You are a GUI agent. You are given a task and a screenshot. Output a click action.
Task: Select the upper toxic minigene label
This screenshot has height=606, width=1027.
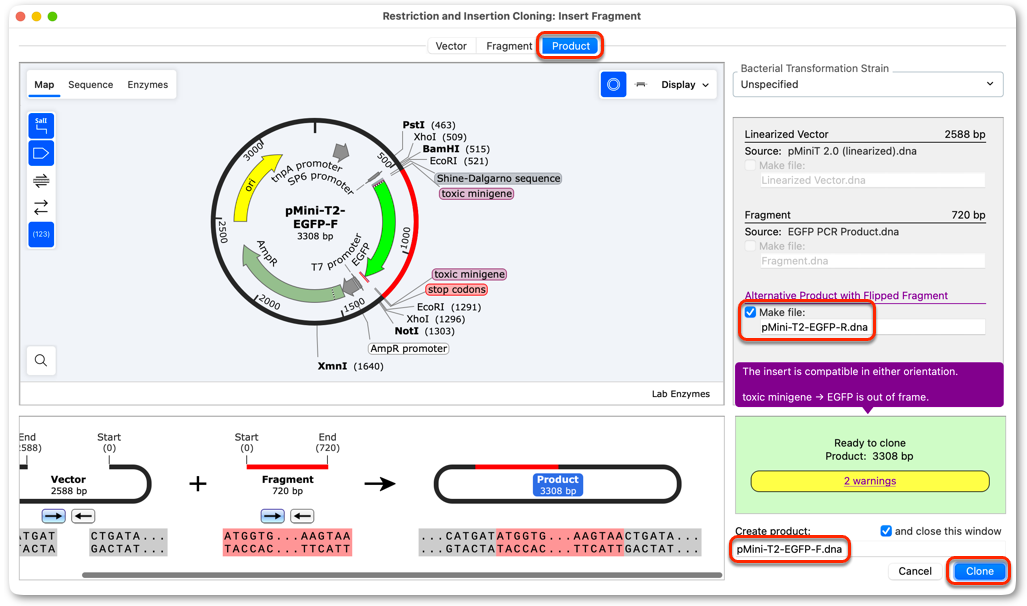coord(476,193)
